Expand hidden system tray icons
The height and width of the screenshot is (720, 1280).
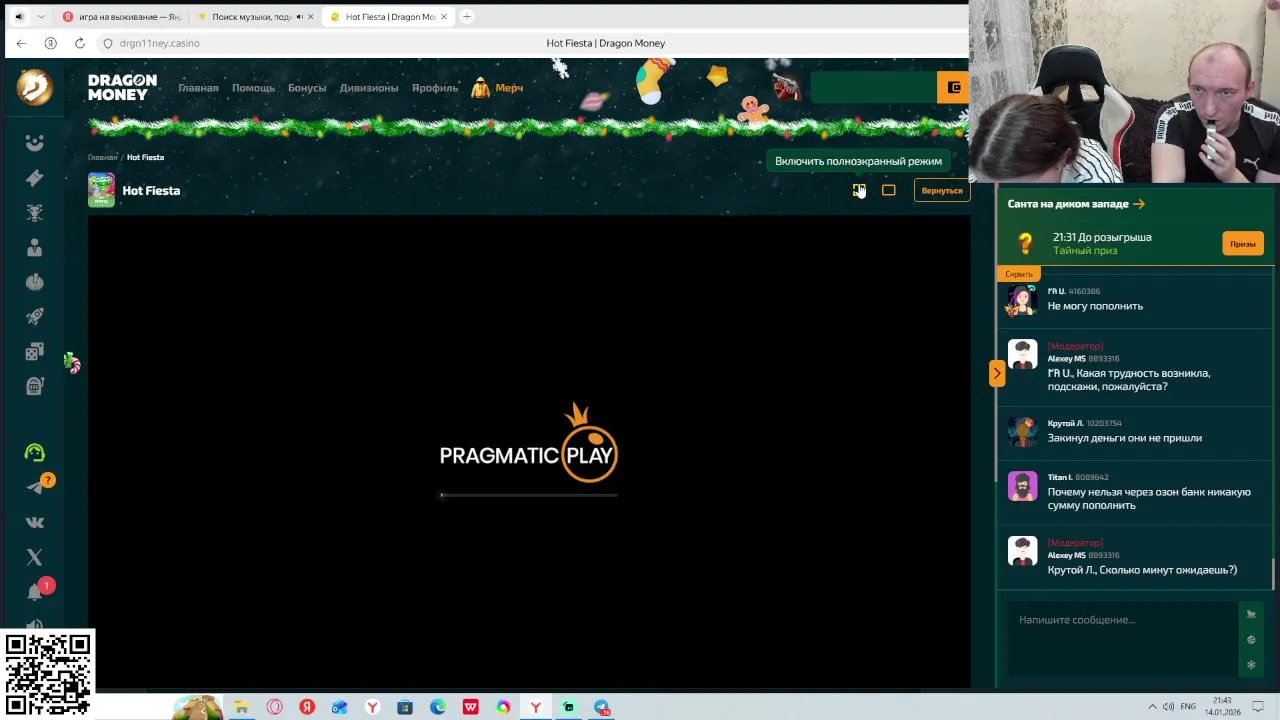[1152, 707]
